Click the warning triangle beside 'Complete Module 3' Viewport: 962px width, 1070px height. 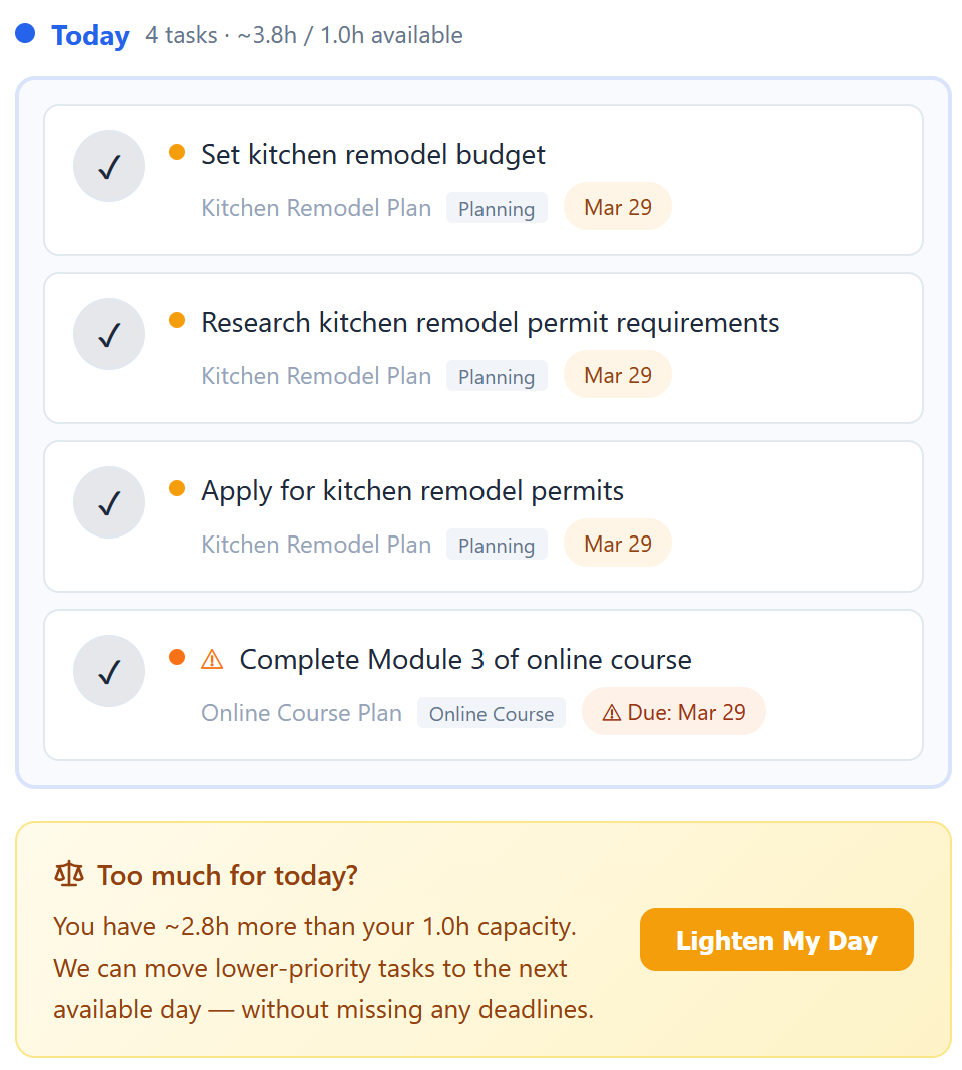click(212, 659)
